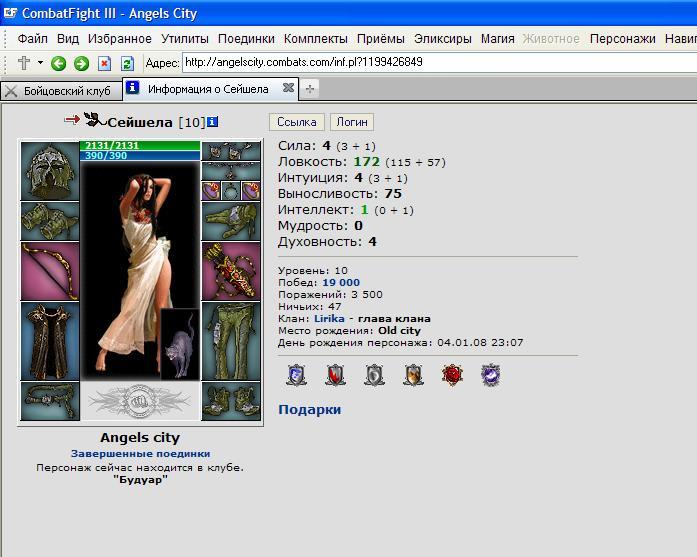
Task: Open the Приёмы menu
Action: point(381,39)
